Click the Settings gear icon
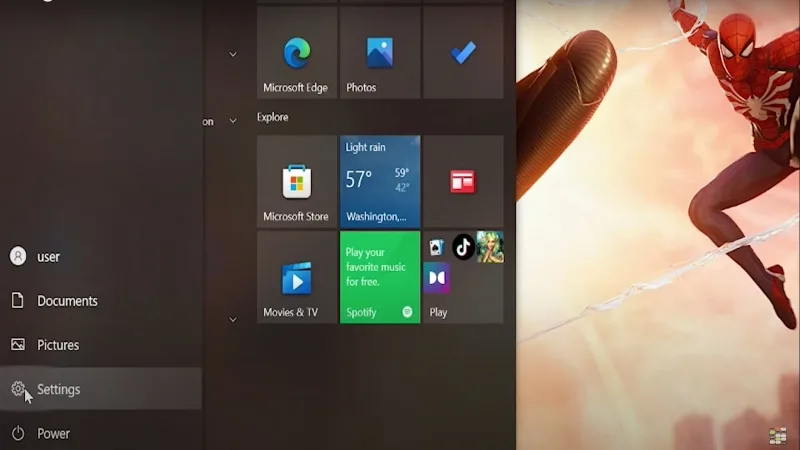This screenshot has width=800, height=450. [x=18, y=389]
